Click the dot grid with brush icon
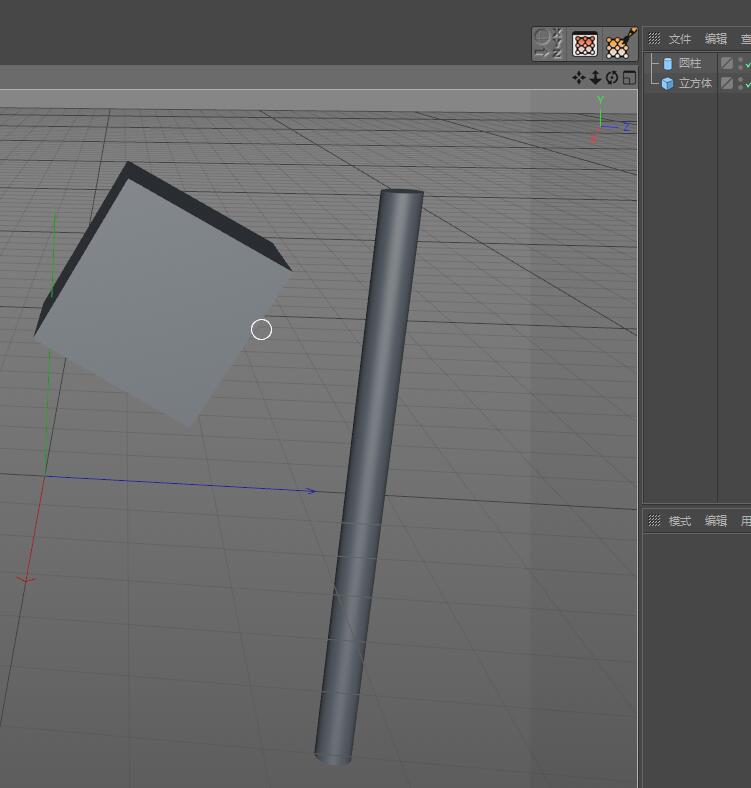The image size is (751, 788). click(x=621, y=44)
